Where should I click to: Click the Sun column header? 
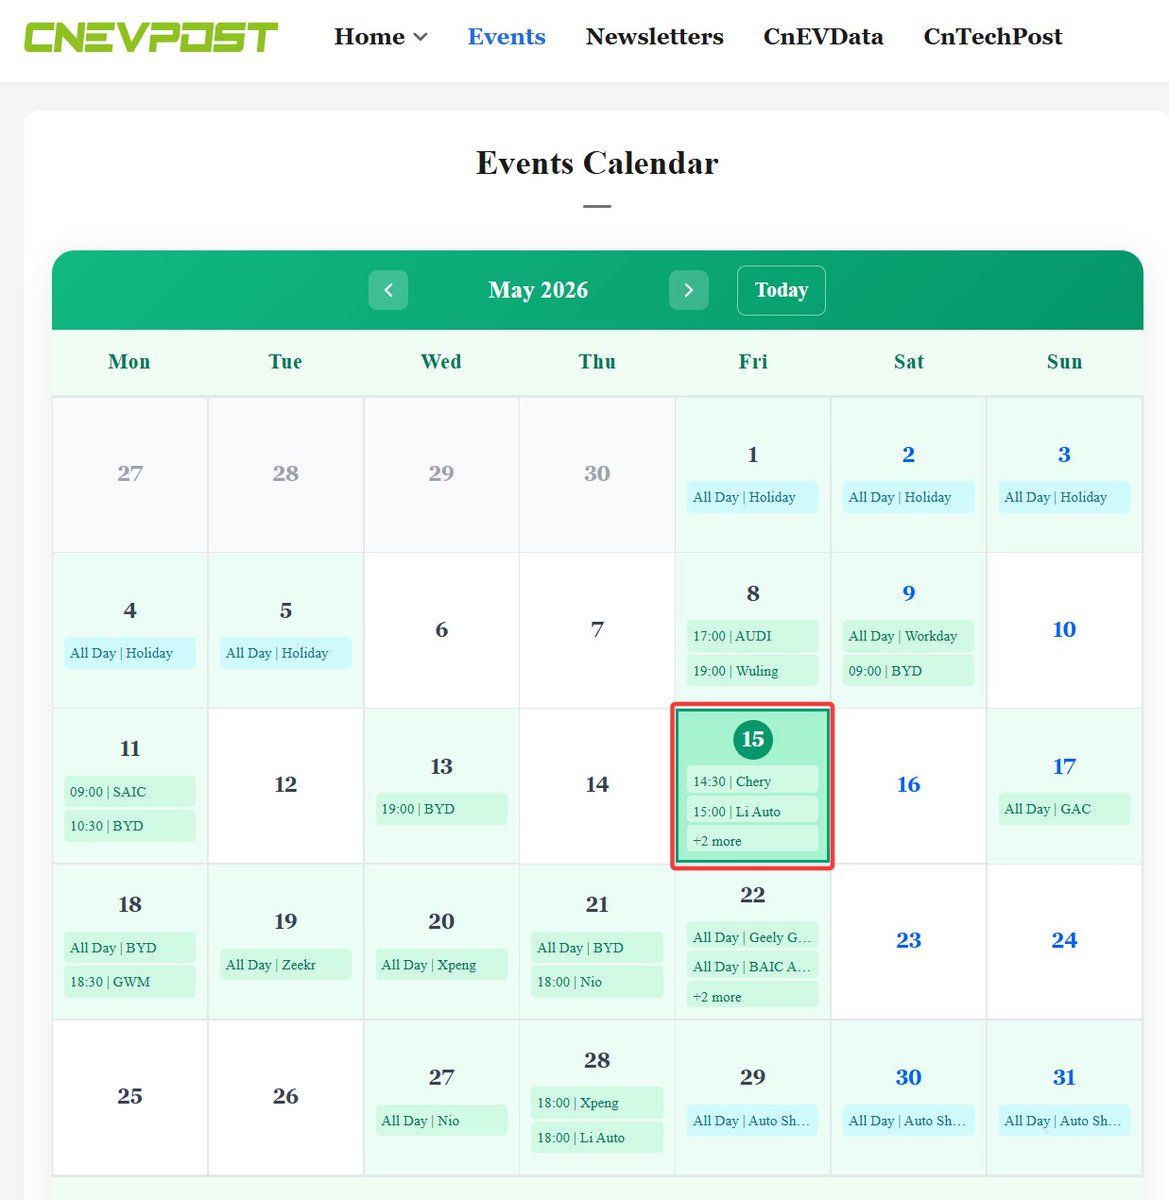click(1064, 362)
